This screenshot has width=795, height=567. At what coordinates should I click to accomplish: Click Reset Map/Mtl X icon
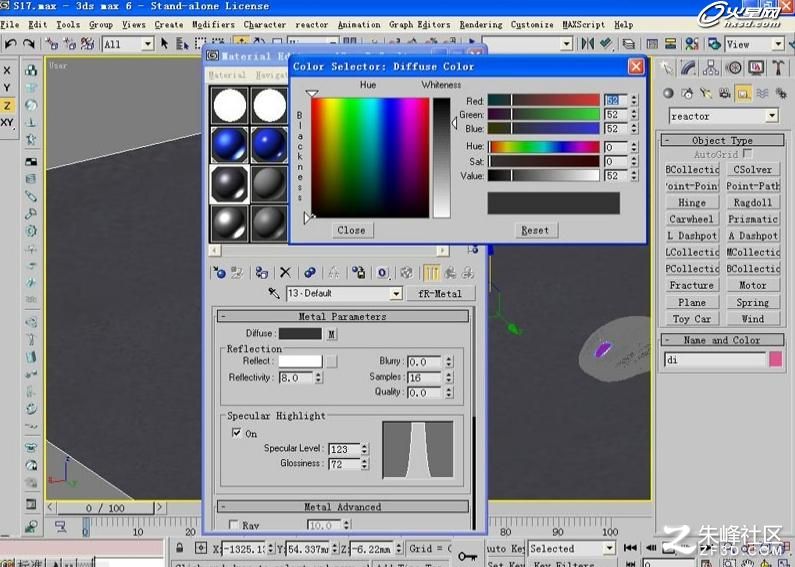tap(285, 273)
